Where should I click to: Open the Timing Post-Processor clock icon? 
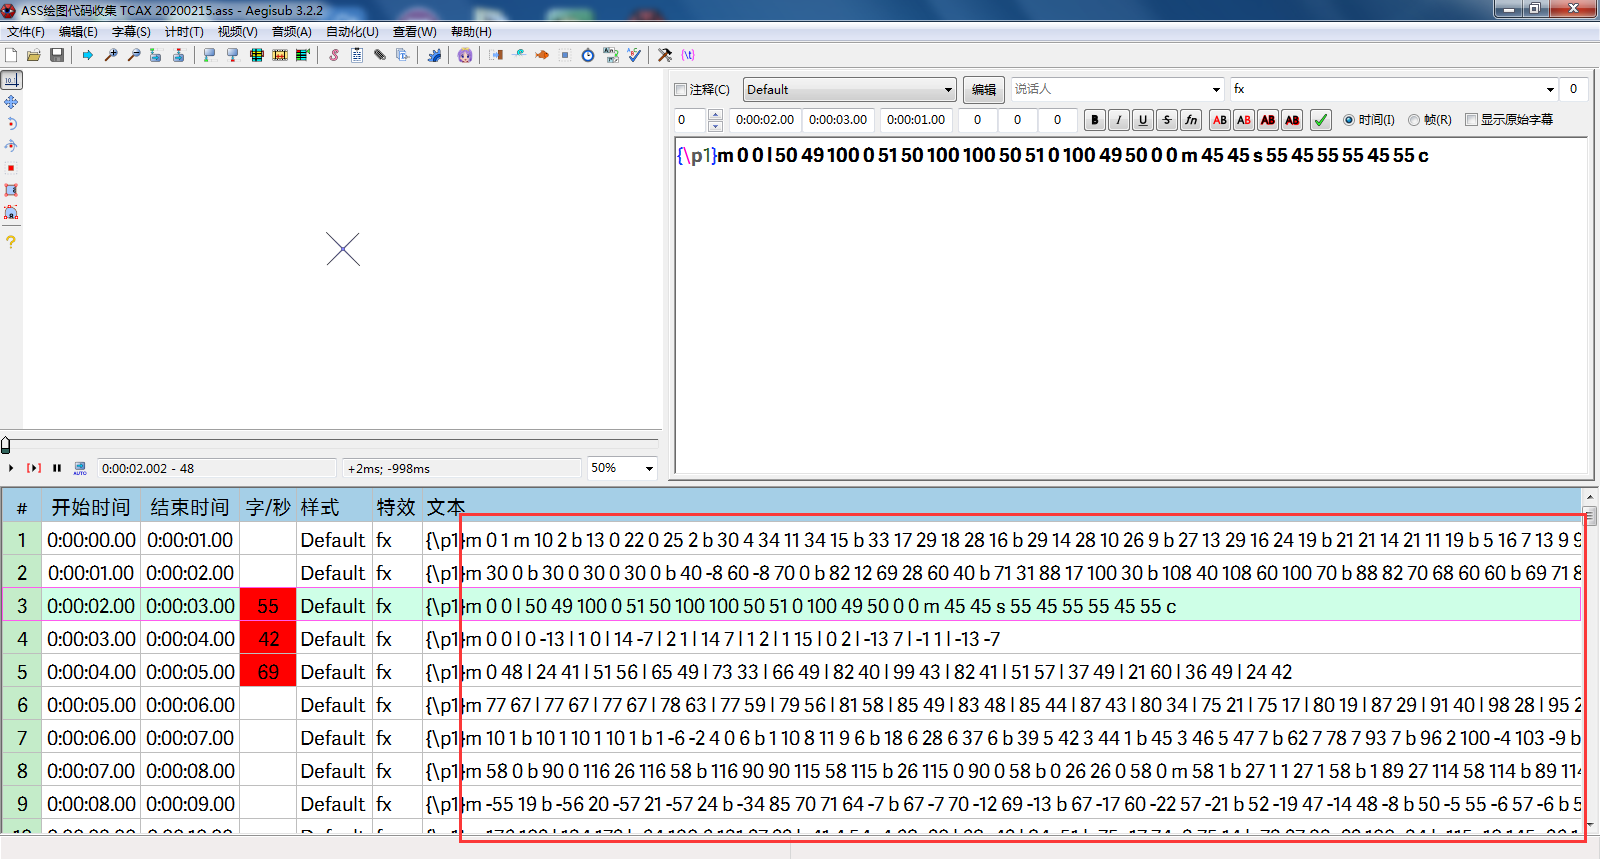click(588, 55)
